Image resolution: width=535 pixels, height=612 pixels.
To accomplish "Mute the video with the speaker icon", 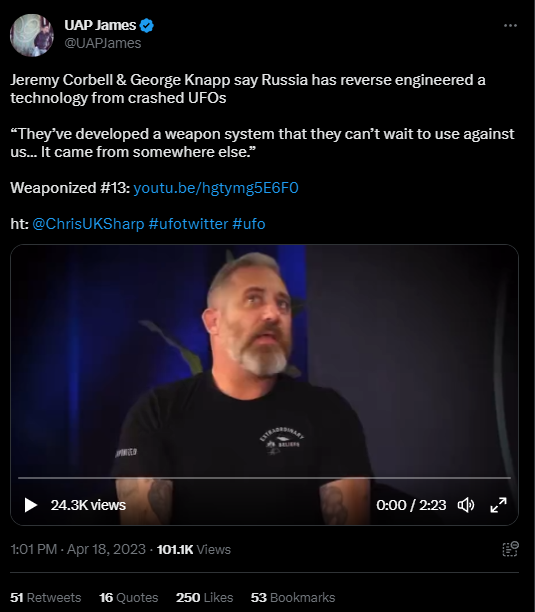I will [466, 505].
